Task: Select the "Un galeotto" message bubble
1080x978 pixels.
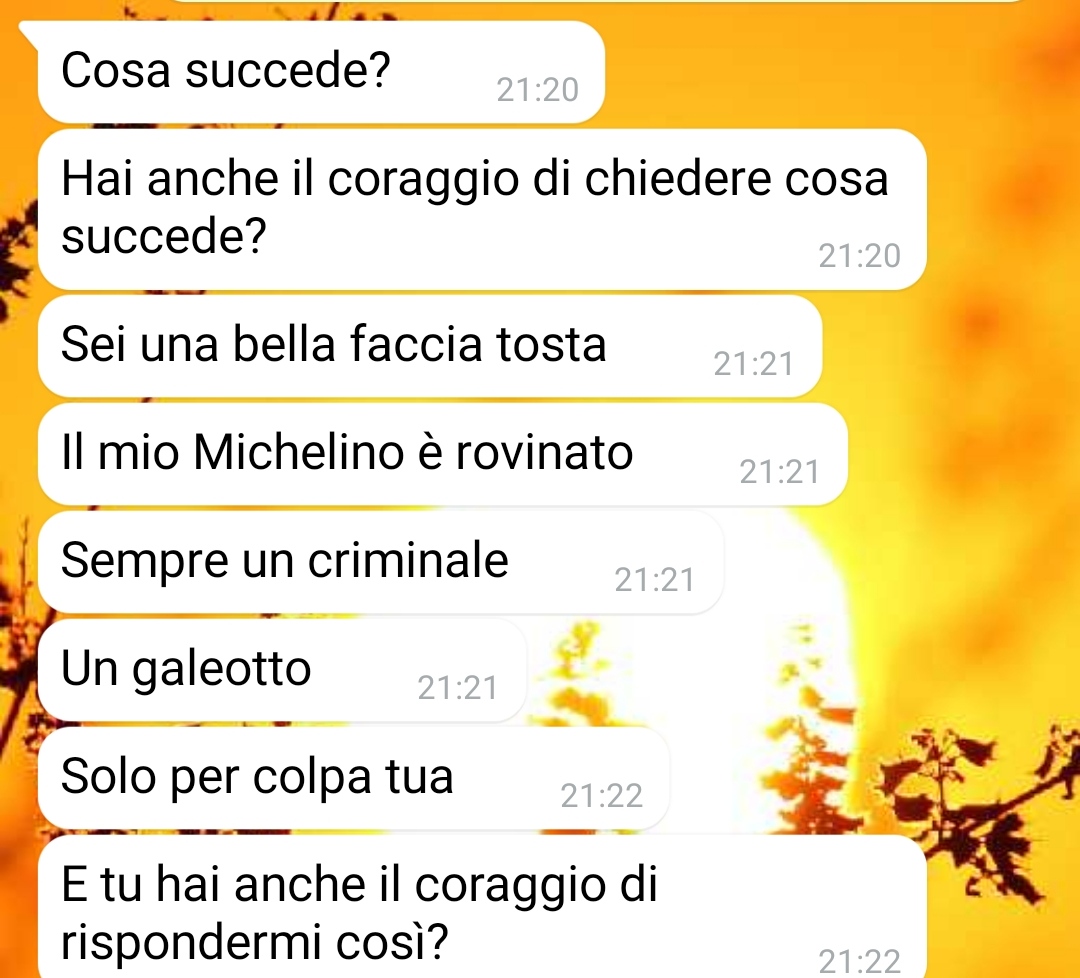Action: [282, 670]
